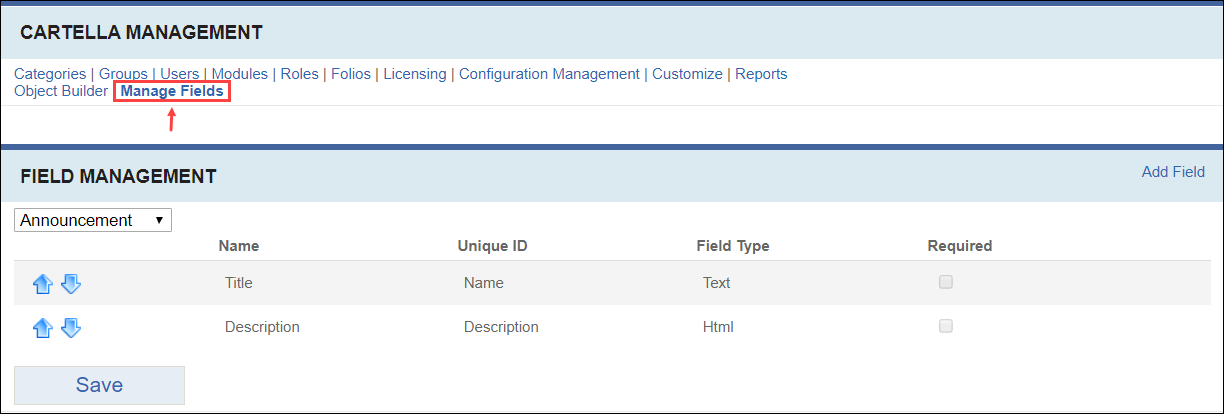Go to the Groups section
Image resolution: width=1224 pixels, height=414 pixels.
[123, 74]
